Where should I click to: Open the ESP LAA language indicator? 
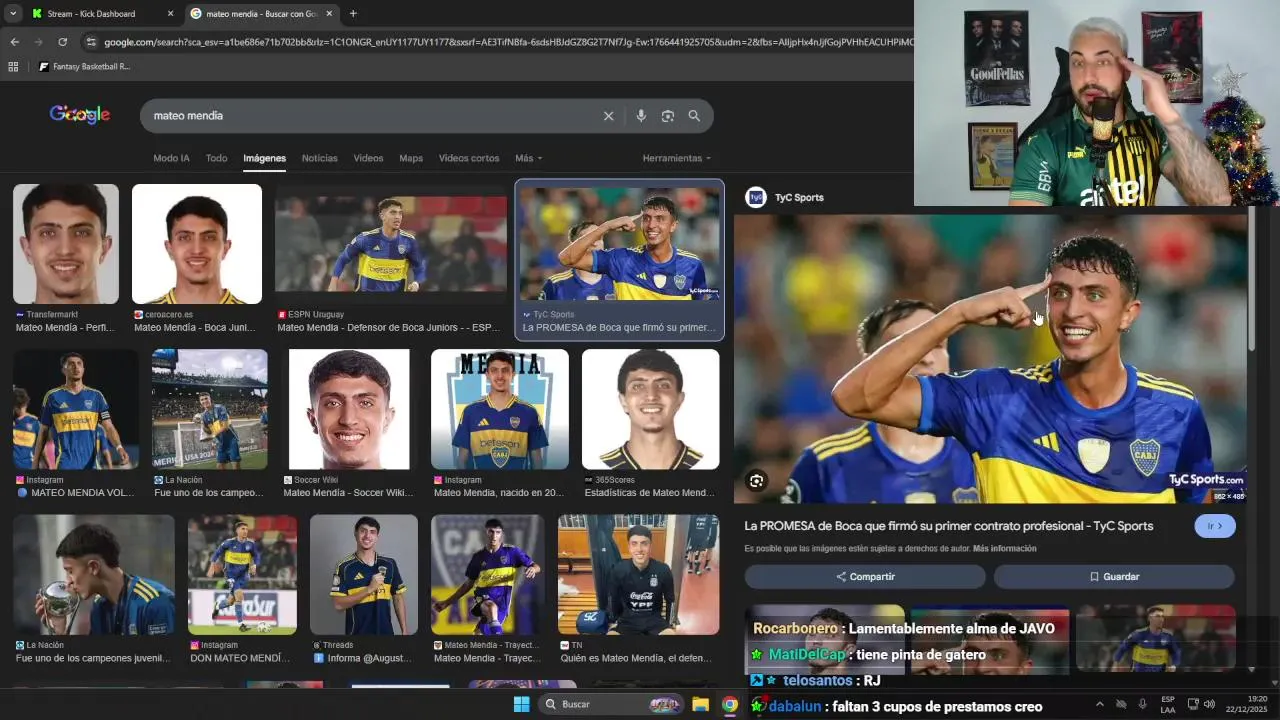tap(1168, 704)
